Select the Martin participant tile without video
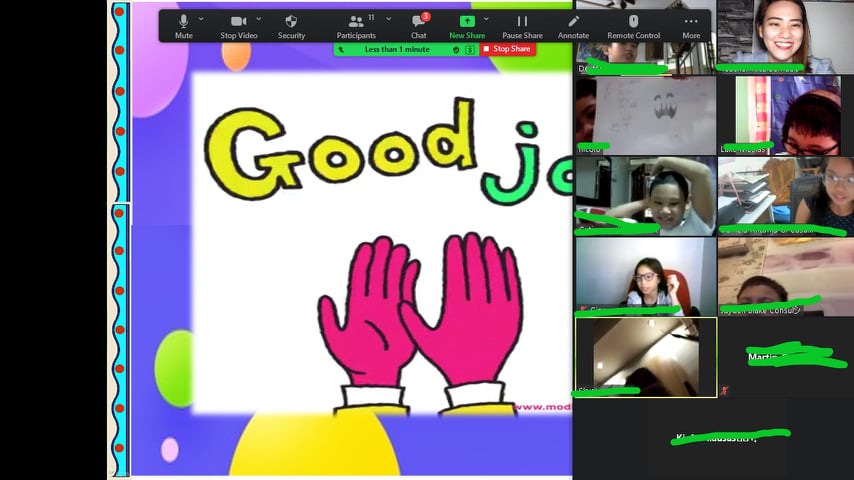 pyautogui.click(x=785, y=357)
